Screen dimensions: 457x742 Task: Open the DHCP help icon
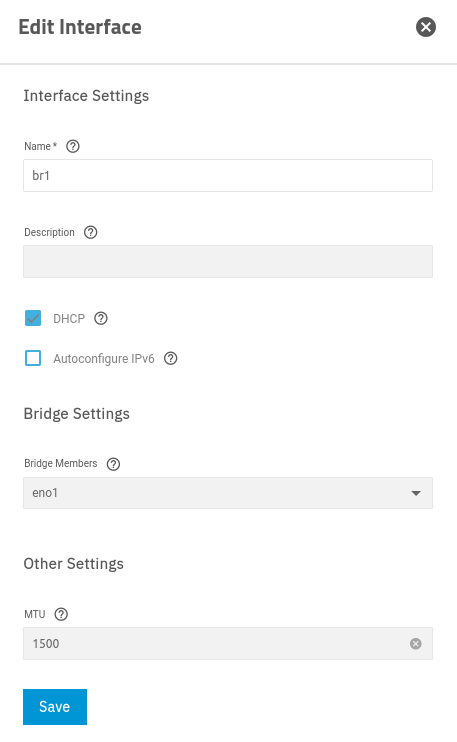pyautogui.click(x=101, y=318)
